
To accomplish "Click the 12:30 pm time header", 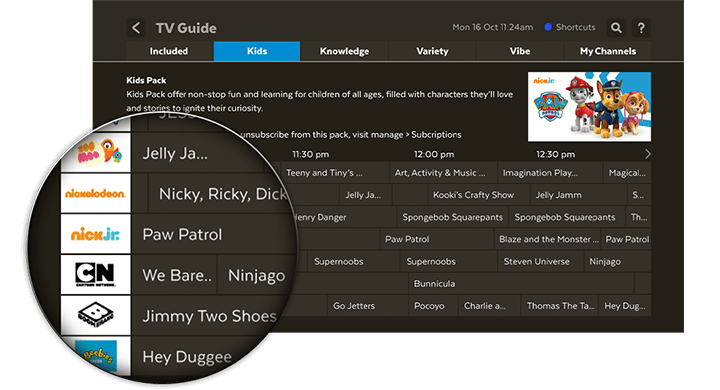I will (x=556, y=154).
